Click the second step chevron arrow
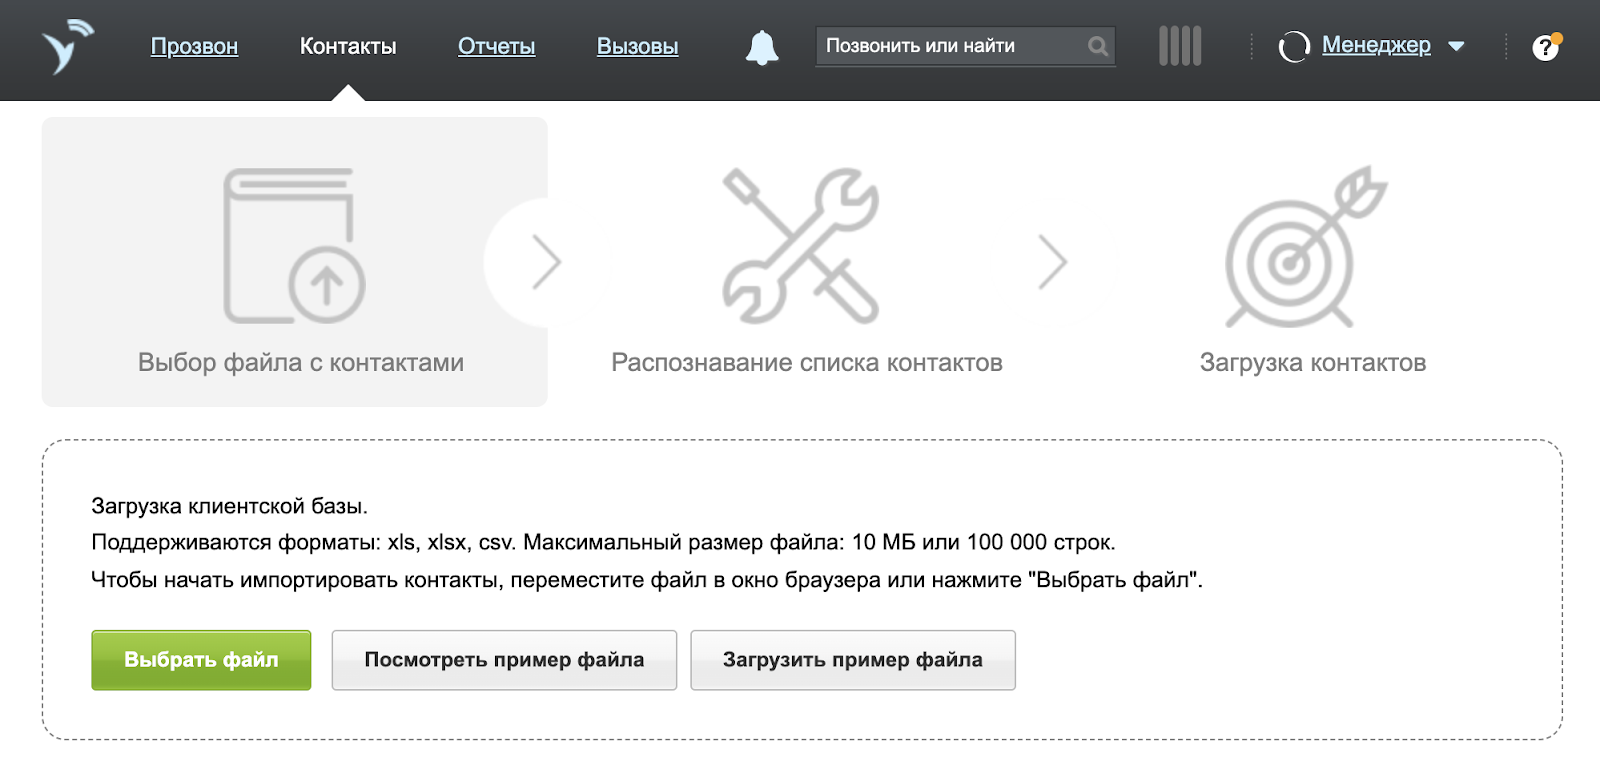Viewport: 1600px width, 774px height. [1052, 262]
